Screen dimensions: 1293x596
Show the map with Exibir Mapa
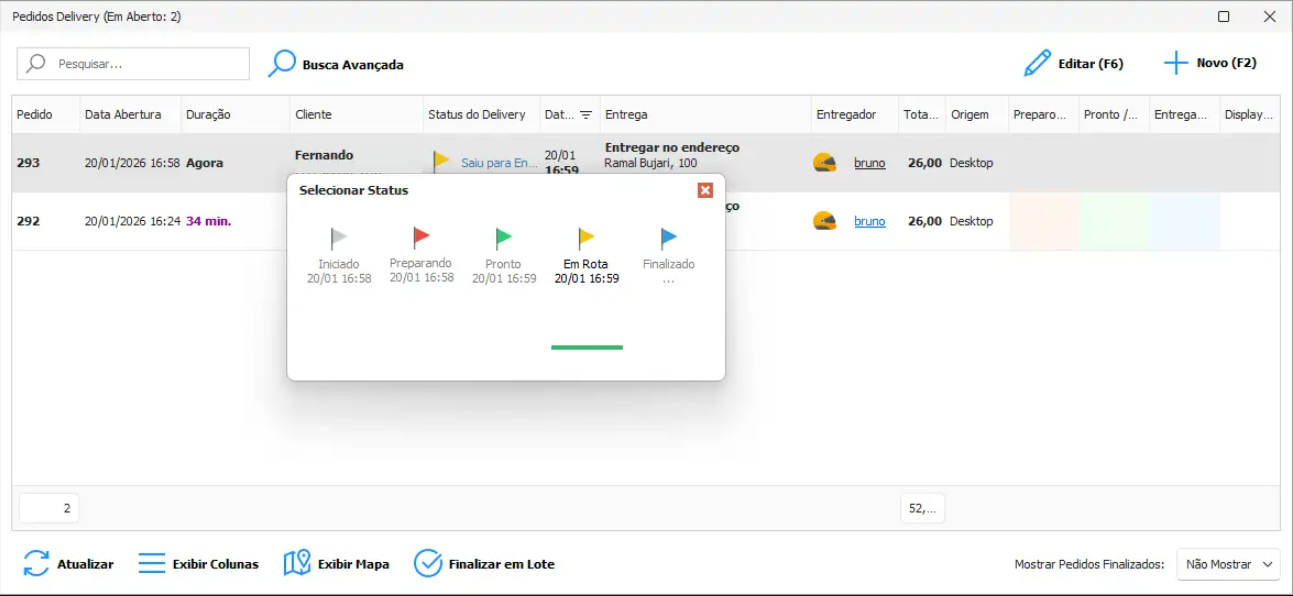coord(336,564)
